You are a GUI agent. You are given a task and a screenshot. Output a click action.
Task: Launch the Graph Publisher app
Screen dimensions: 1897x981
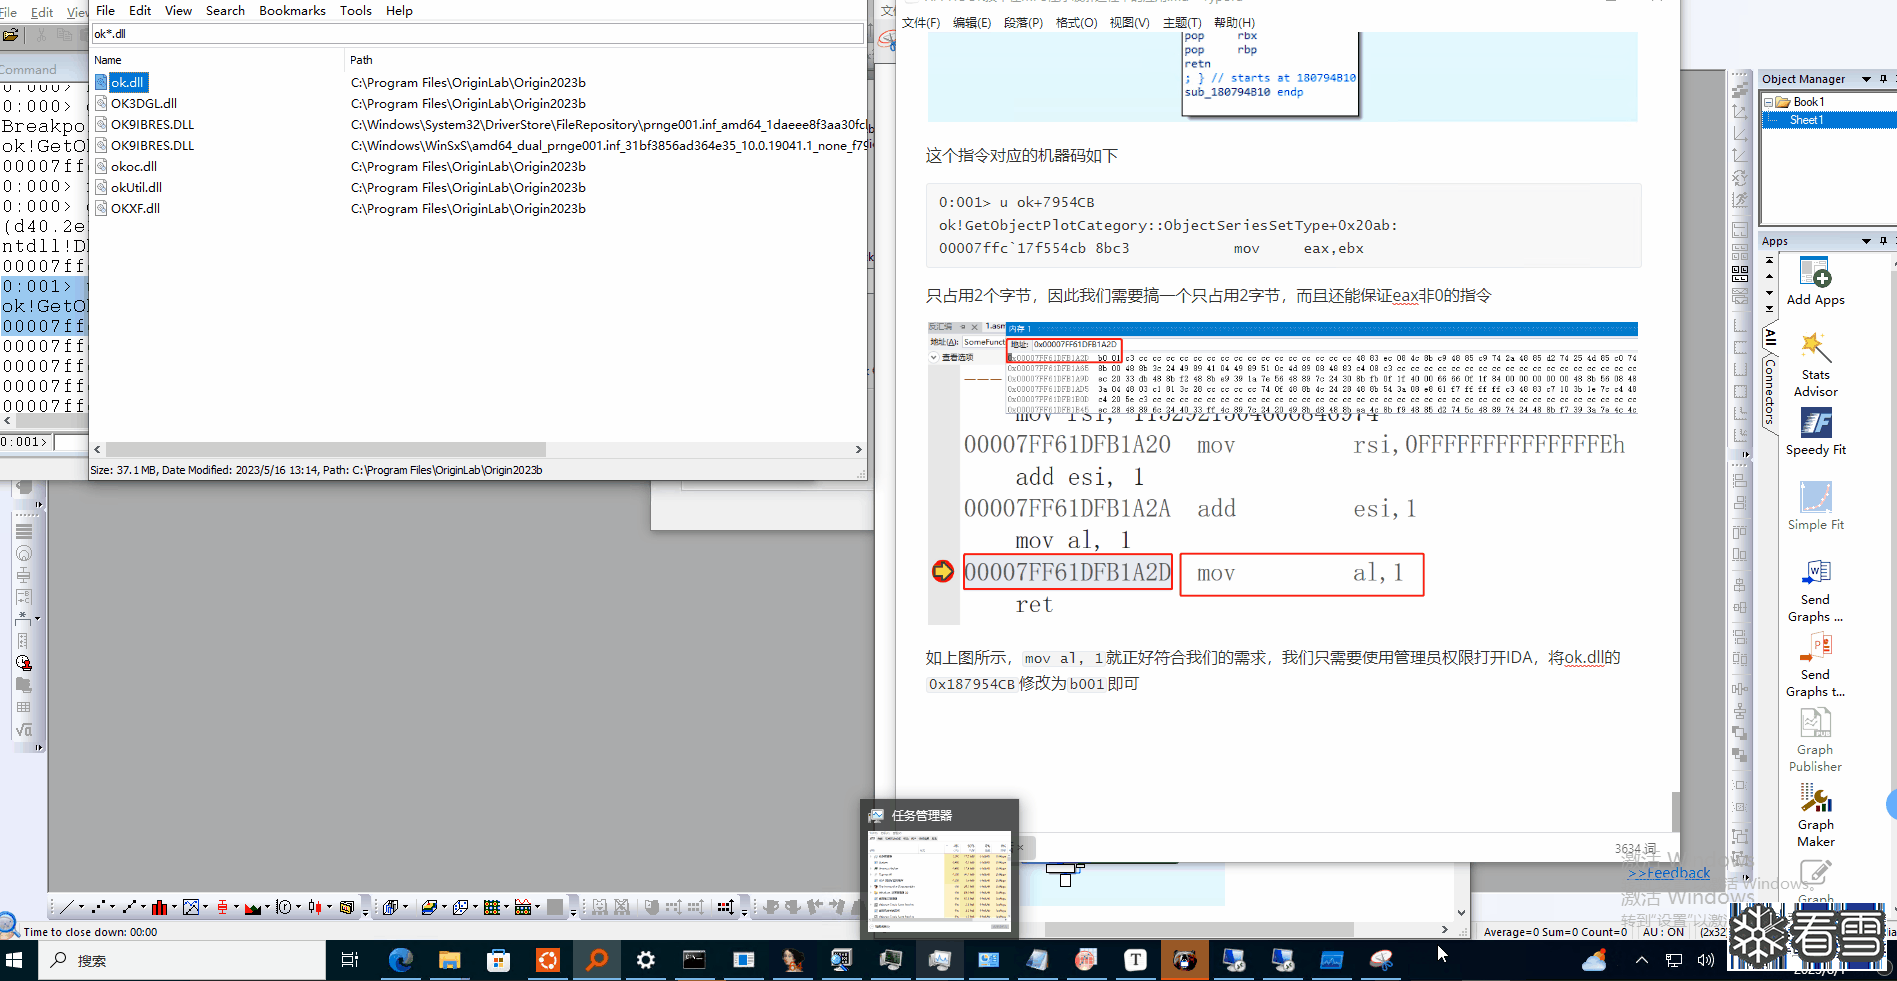1815,740
